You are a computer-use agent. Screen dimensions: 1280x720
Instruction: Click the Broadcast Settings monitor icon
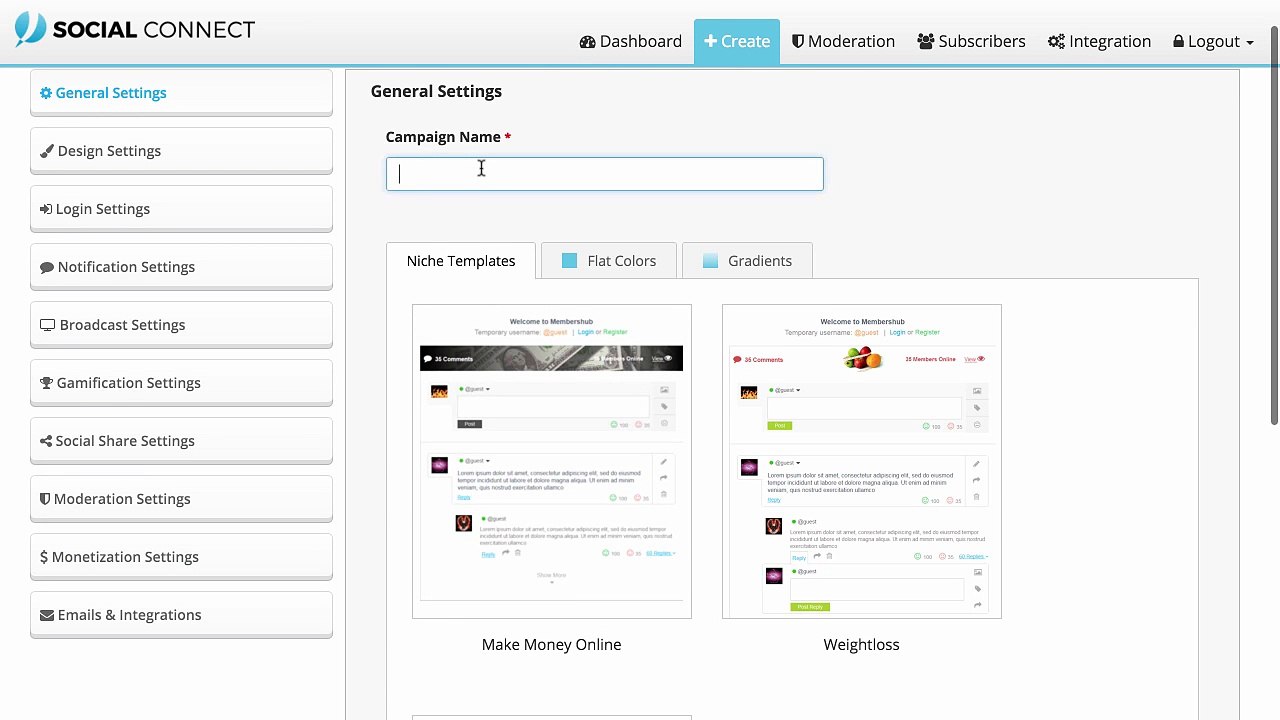click(47, 325)
